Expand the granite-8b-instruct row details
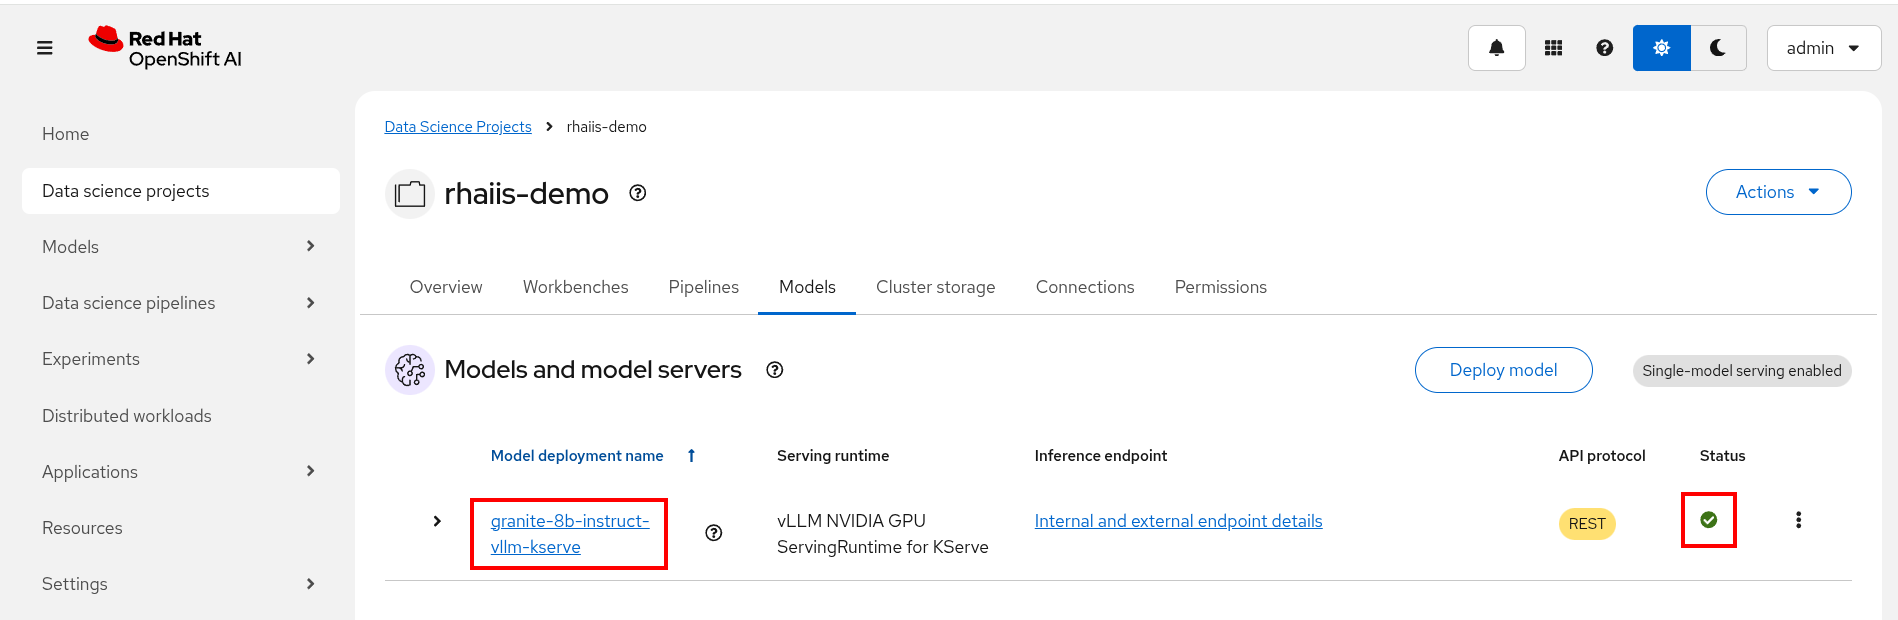This screenshot has height=620, width=1898. (437, 521)
